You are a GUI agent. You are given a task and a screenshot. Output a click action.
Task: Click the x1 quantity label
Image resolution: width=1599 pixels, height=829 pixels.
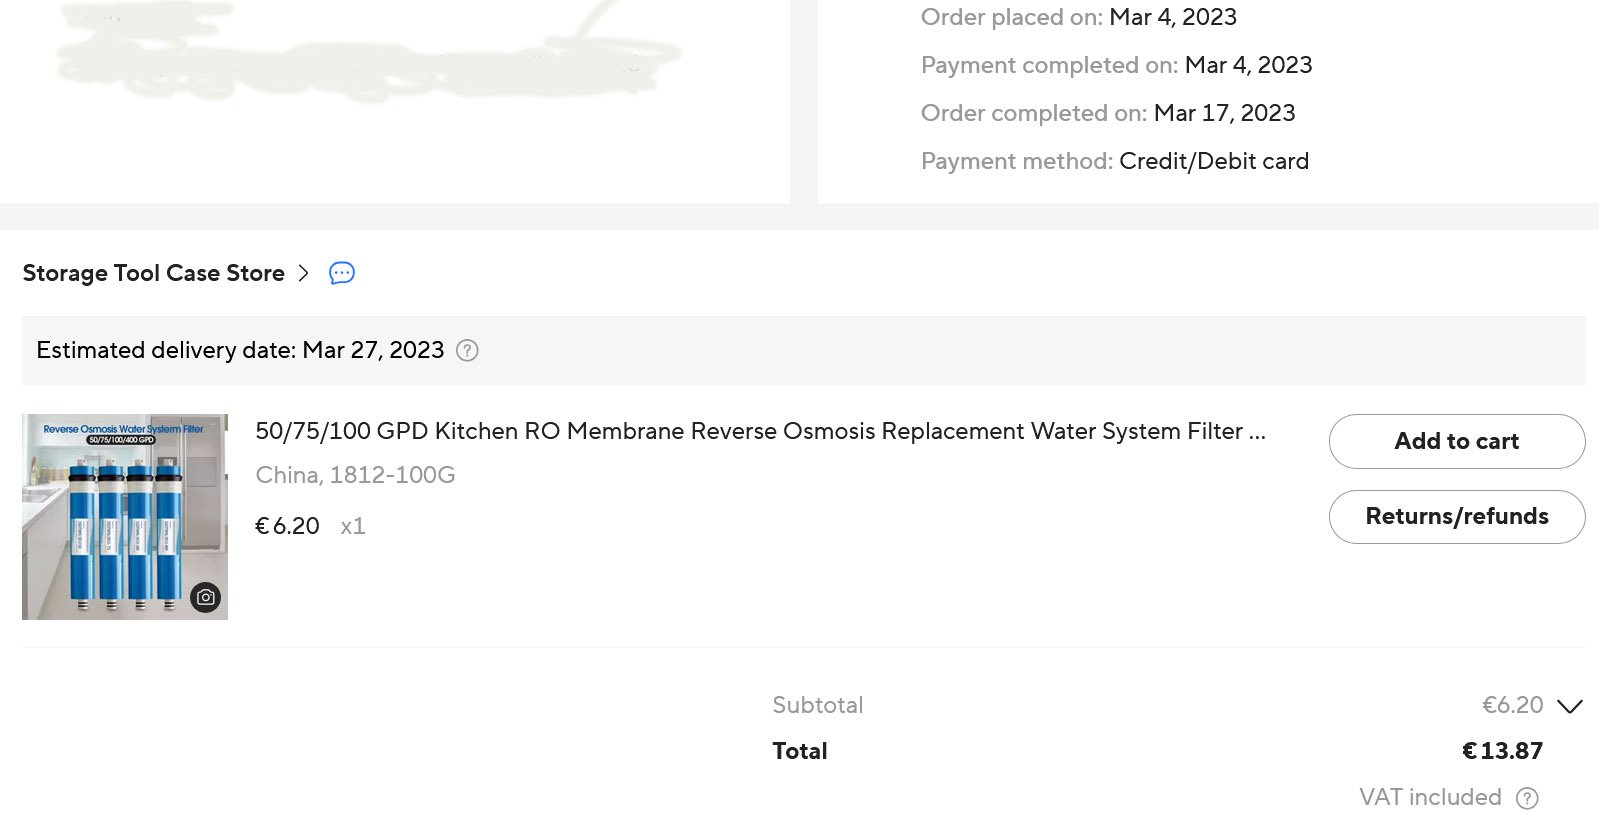[x=353, y=526]
